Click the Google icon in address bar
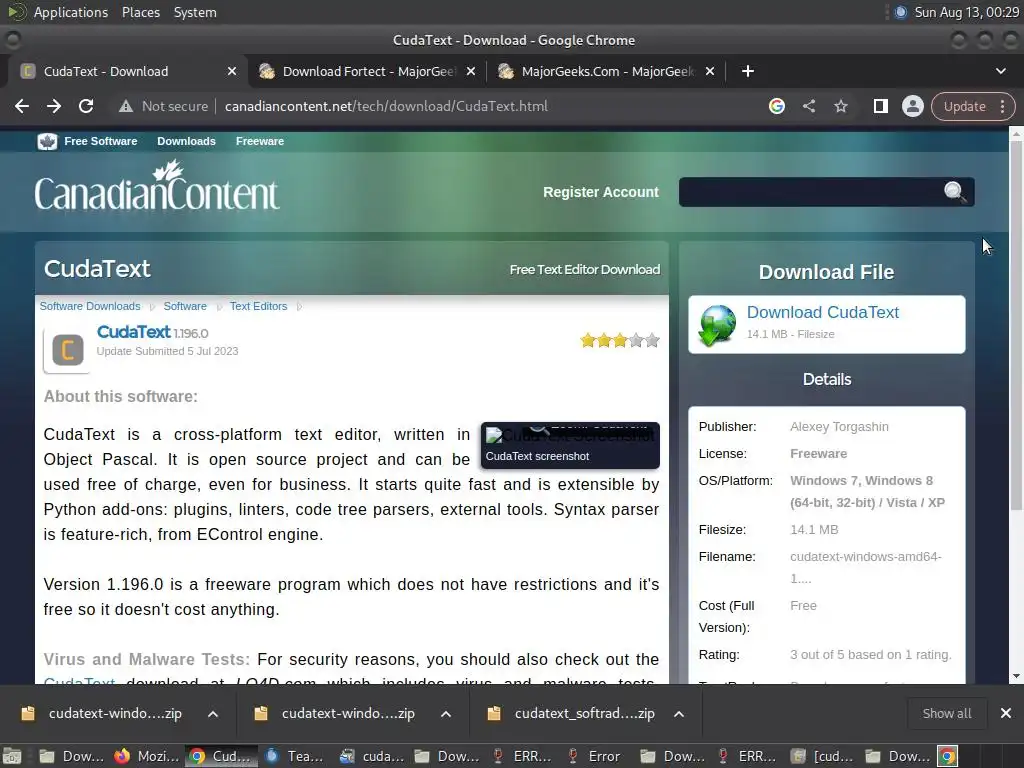The width and height of the screenshot is (1024, 768). click(776, 106)
